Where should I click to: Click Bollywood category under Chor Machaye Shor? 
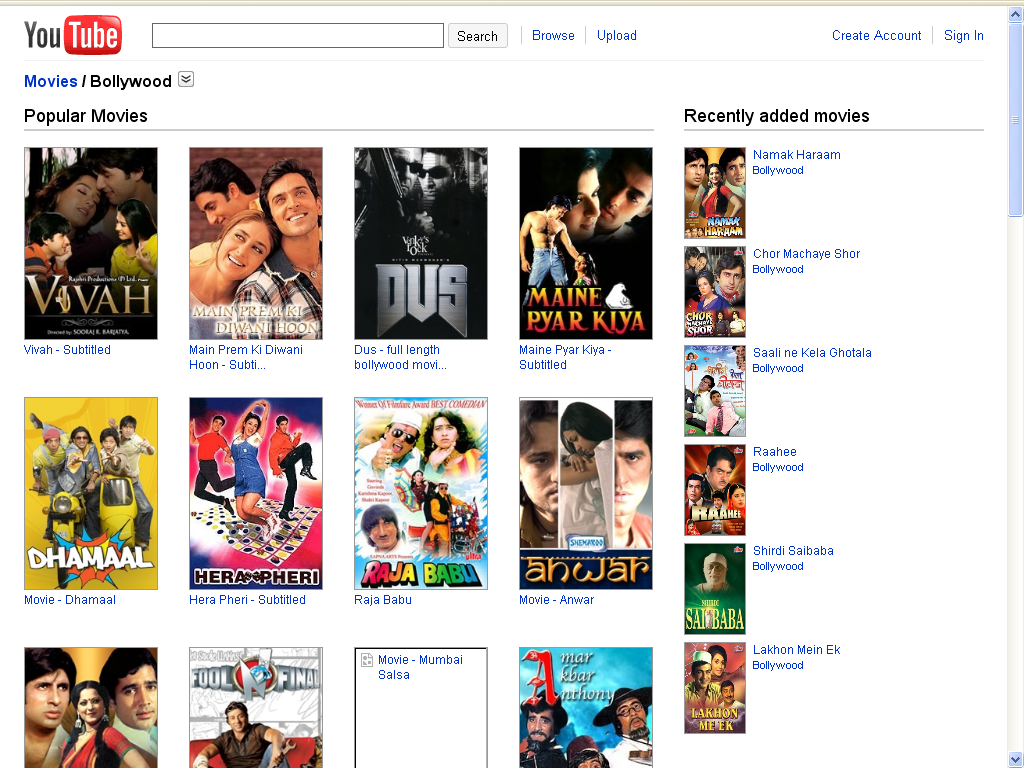(778, 269)
